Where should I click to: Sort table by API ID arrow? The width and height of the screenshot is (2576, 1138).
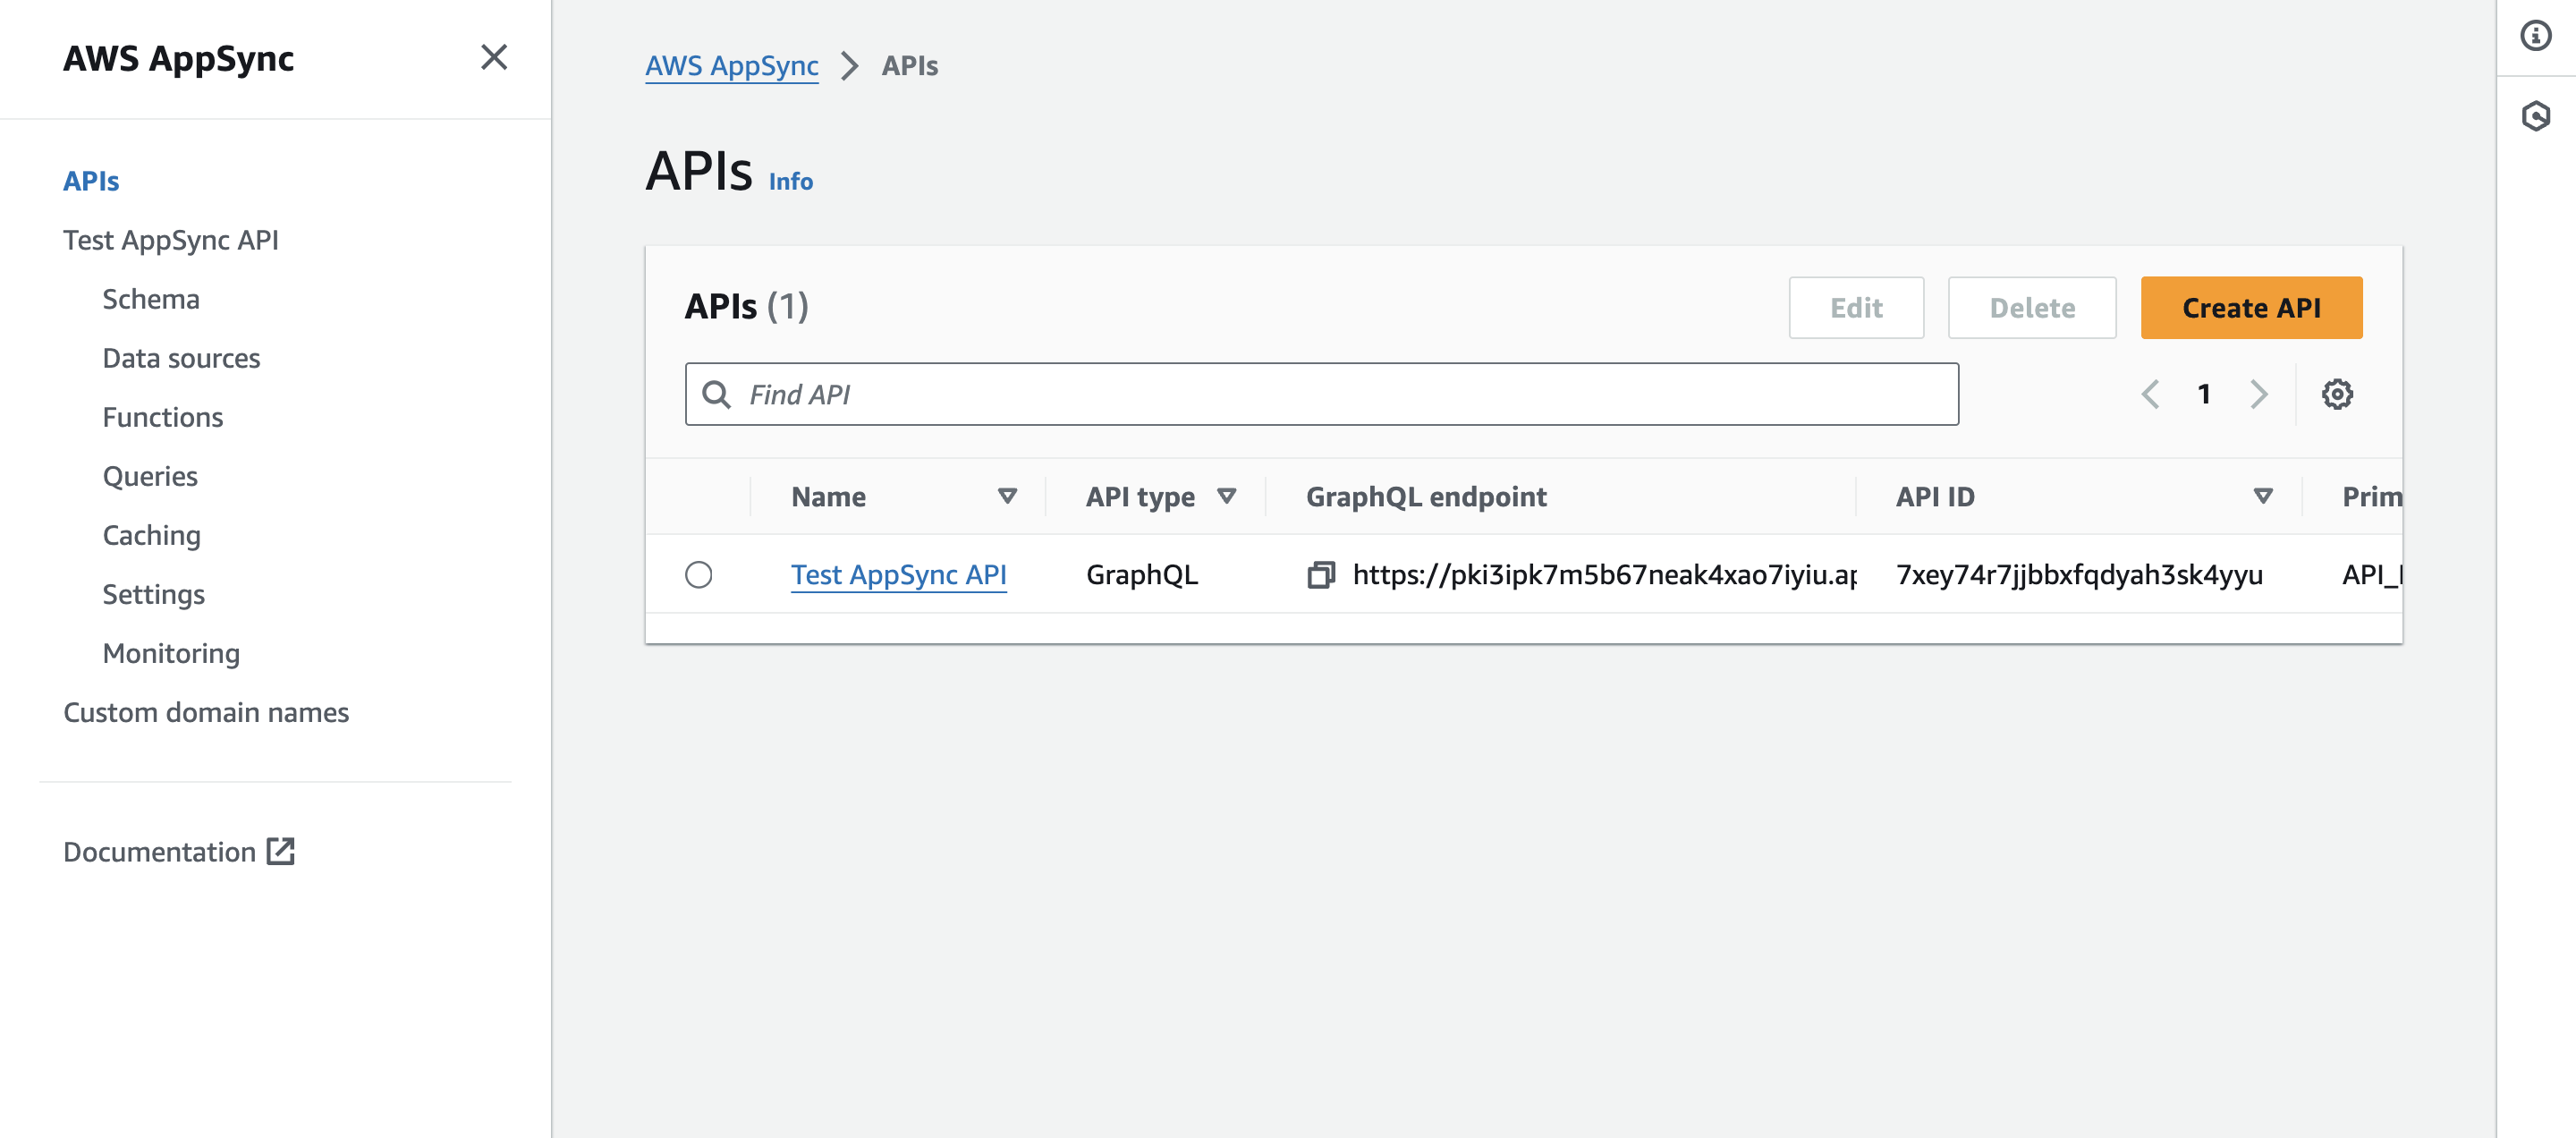click(x=2263, y=496)
